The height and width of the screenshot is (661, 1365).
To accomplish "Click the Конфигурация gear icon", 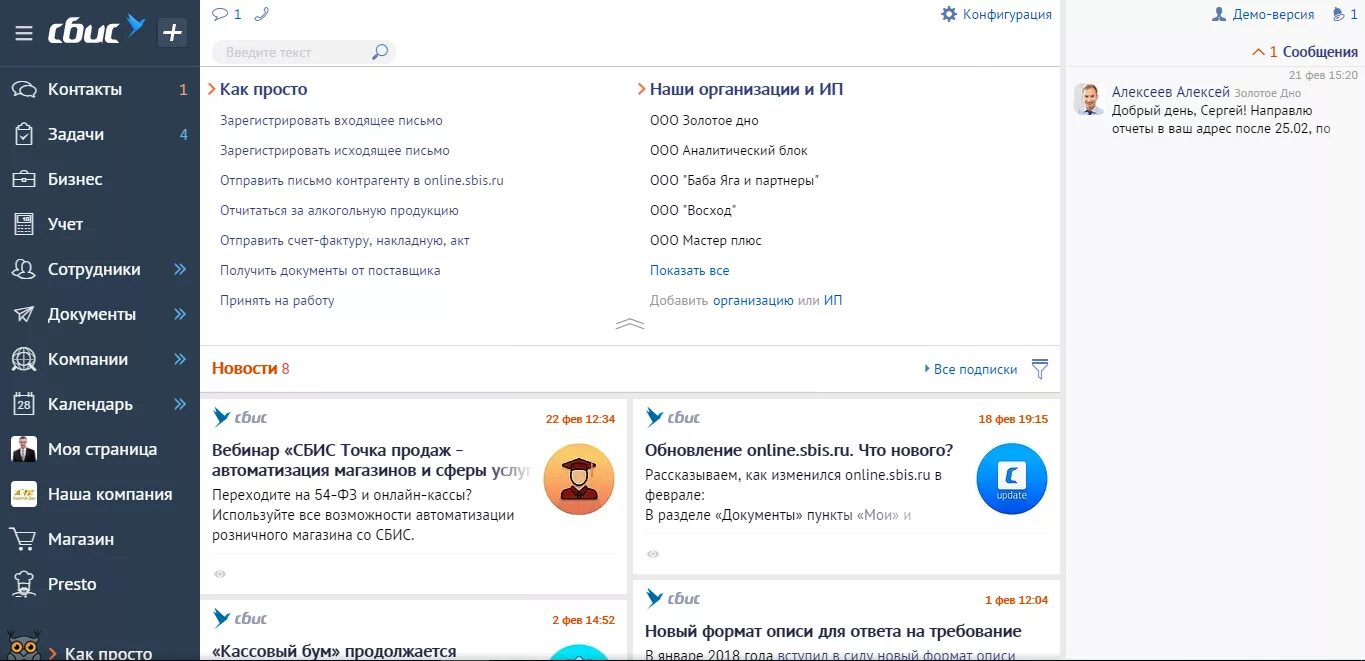I will (x=949, y=14).
